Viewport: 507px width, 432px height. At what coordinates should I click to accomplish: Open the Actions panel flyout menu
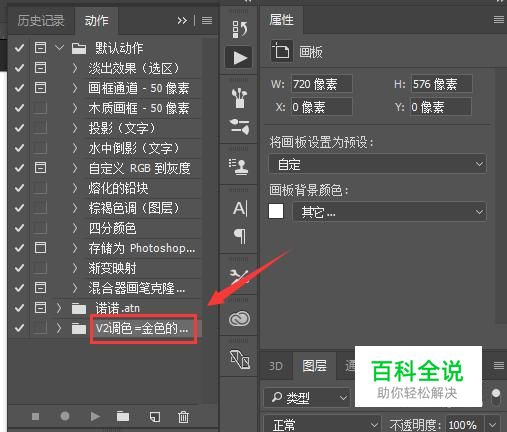207,21
